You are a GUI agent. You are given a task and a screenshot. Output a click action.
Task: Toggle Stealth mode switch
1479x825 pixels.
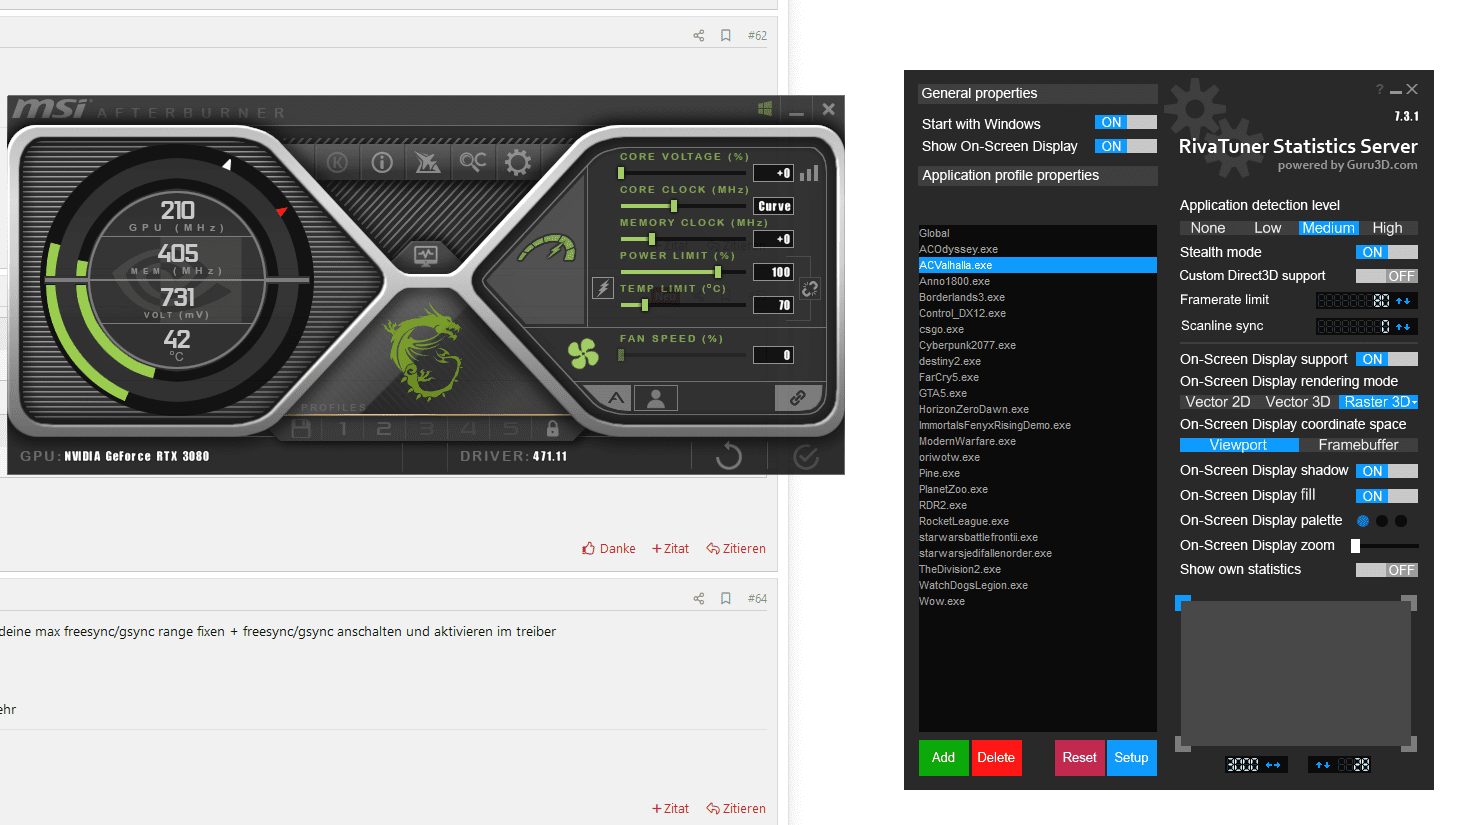point(1387,252)
